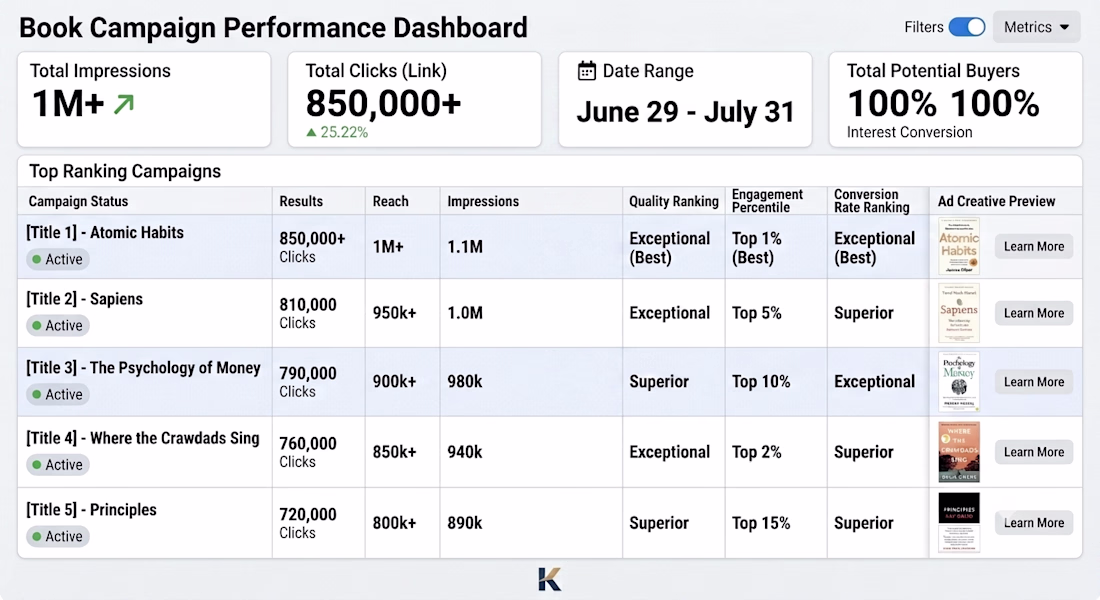Click the Conversion Rate Ranking column header
Screen dimensions: 1100x600
point(871,201)
